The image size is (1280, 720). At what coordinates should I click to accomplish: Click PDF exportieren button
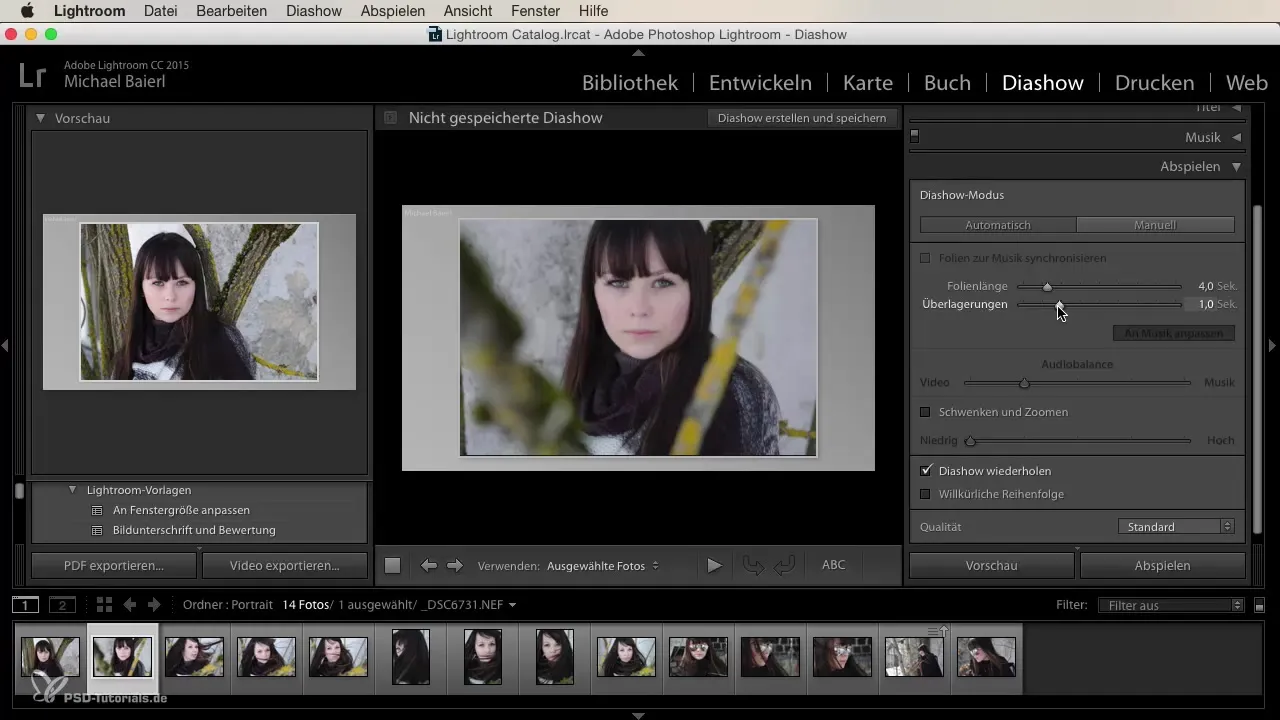click(114, 566)
